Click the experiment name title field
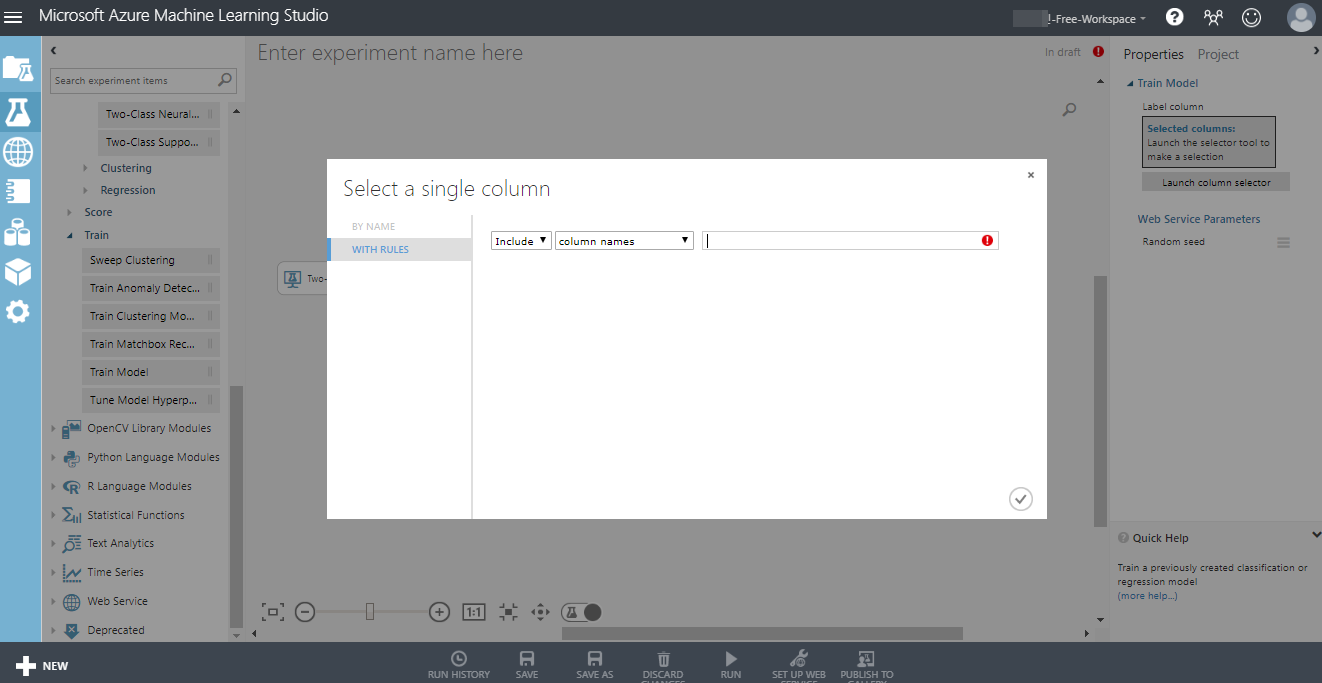This screenshot has height=683, width=1322. point(390,53)
